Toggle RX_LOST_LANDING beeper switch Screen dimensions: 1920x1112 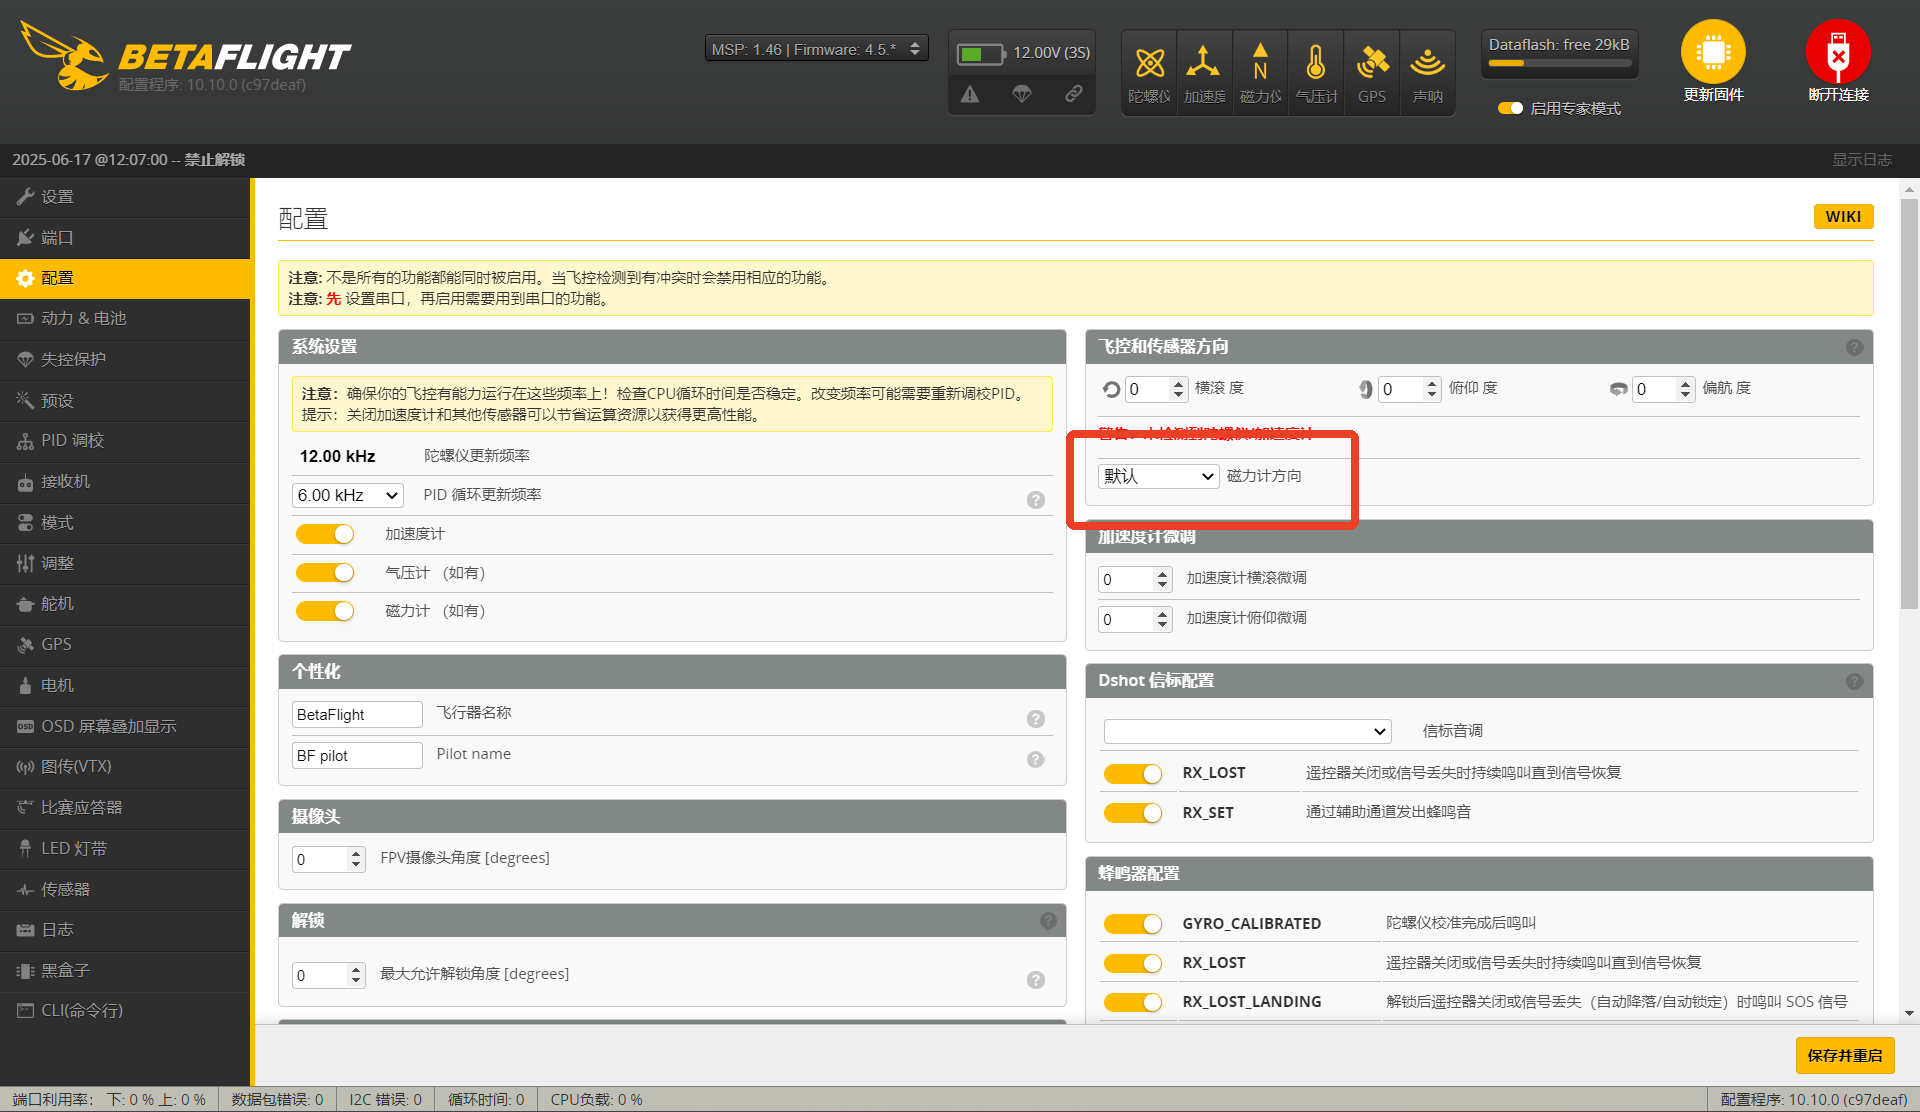[x=1133, y=1002]
